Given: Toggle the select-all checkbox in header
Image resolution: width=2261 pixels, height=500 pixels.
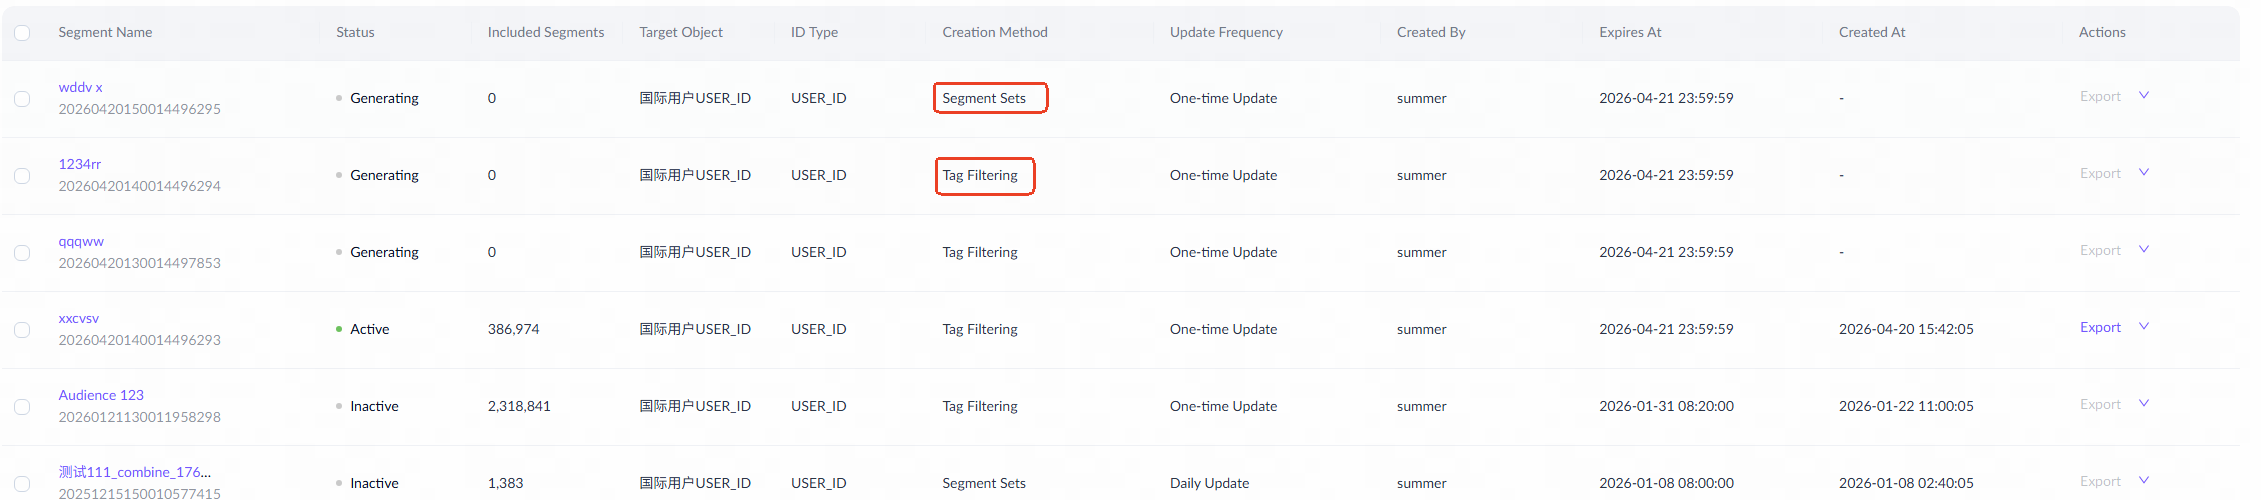Looking at the screenshot, I should [x=22, y=33].
